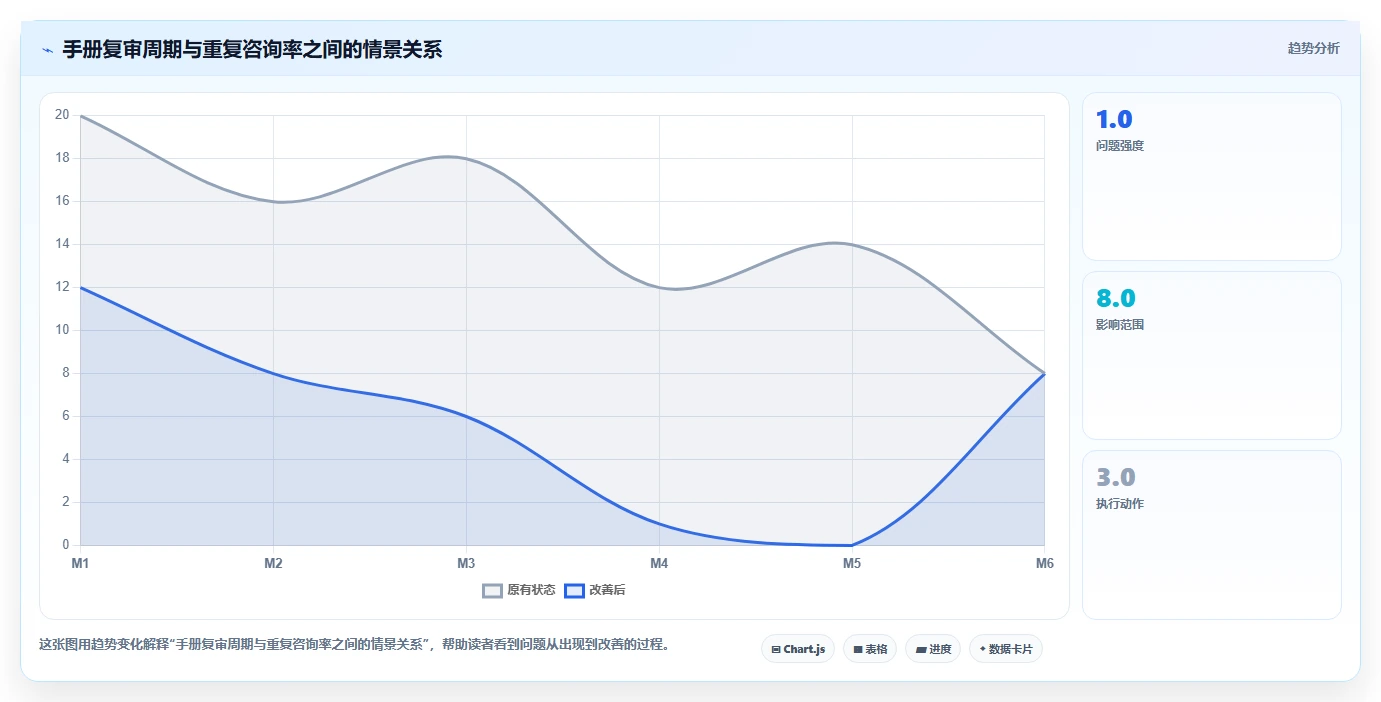1381x702 pixels.
Task: Select the 表格 tag chip
Action: click(x=870, y=649)
